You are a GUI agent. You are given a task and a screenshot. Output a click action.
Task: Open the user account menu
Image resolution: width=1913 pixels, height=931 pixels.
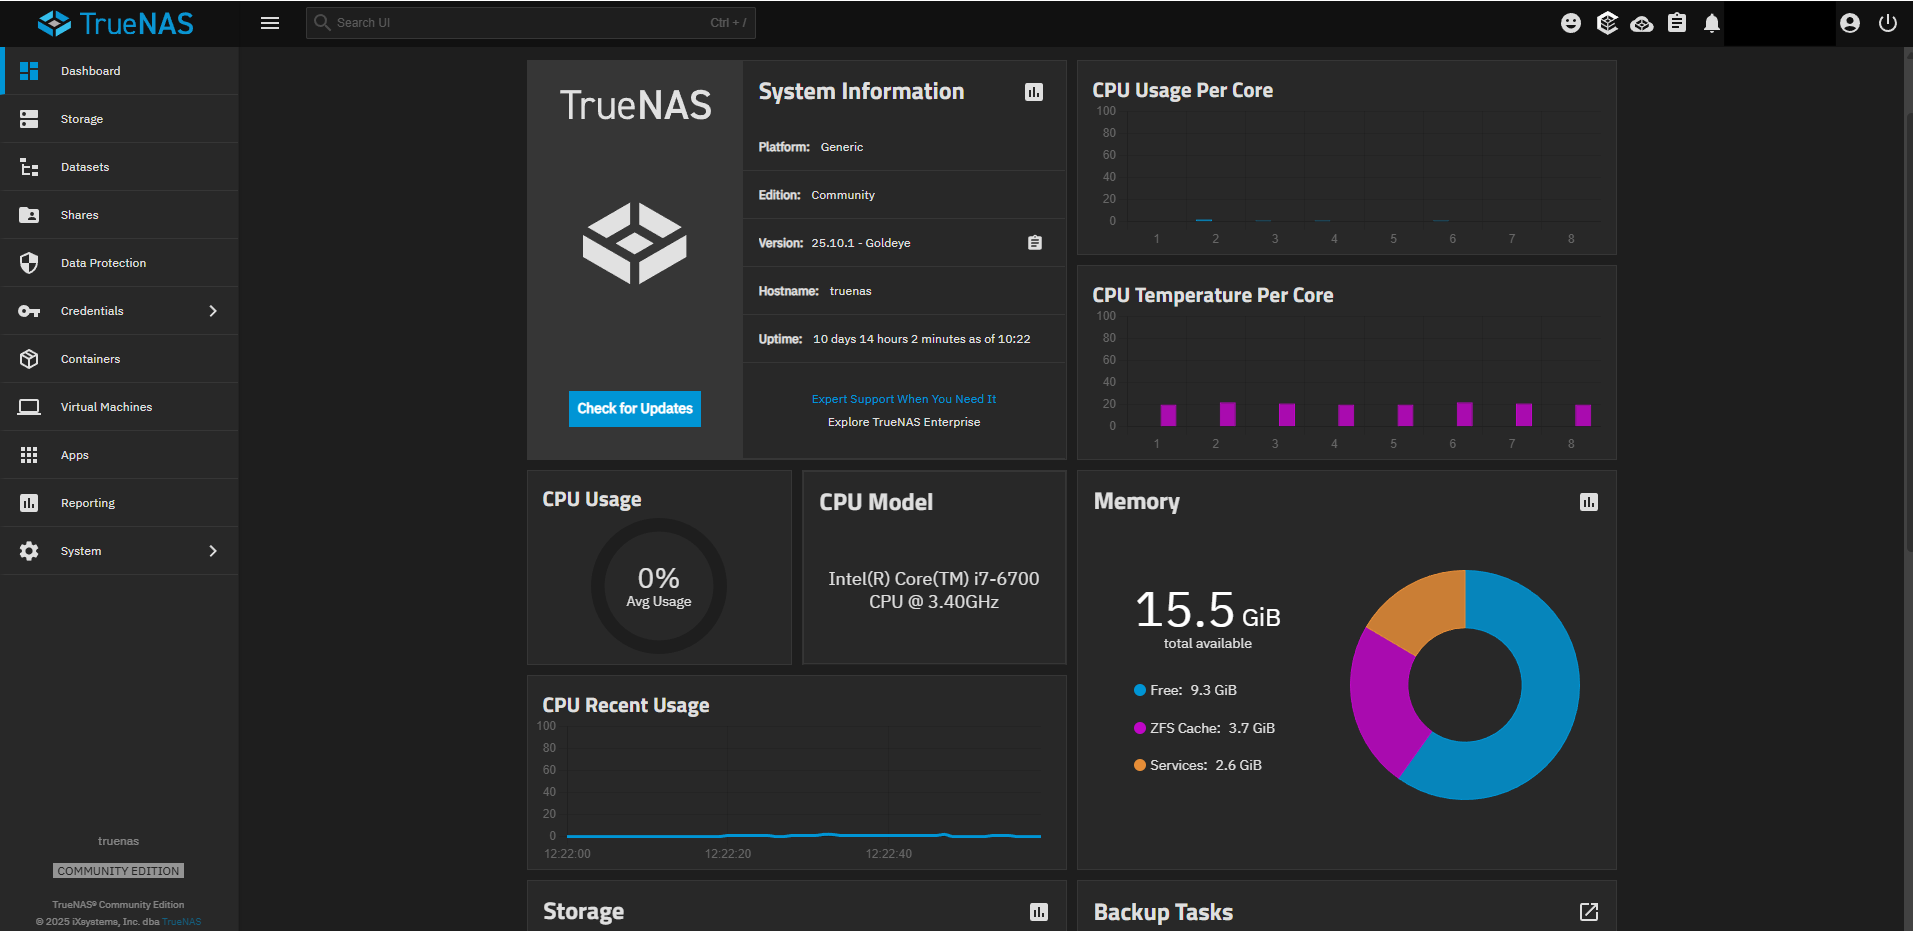pos(1850,23)
